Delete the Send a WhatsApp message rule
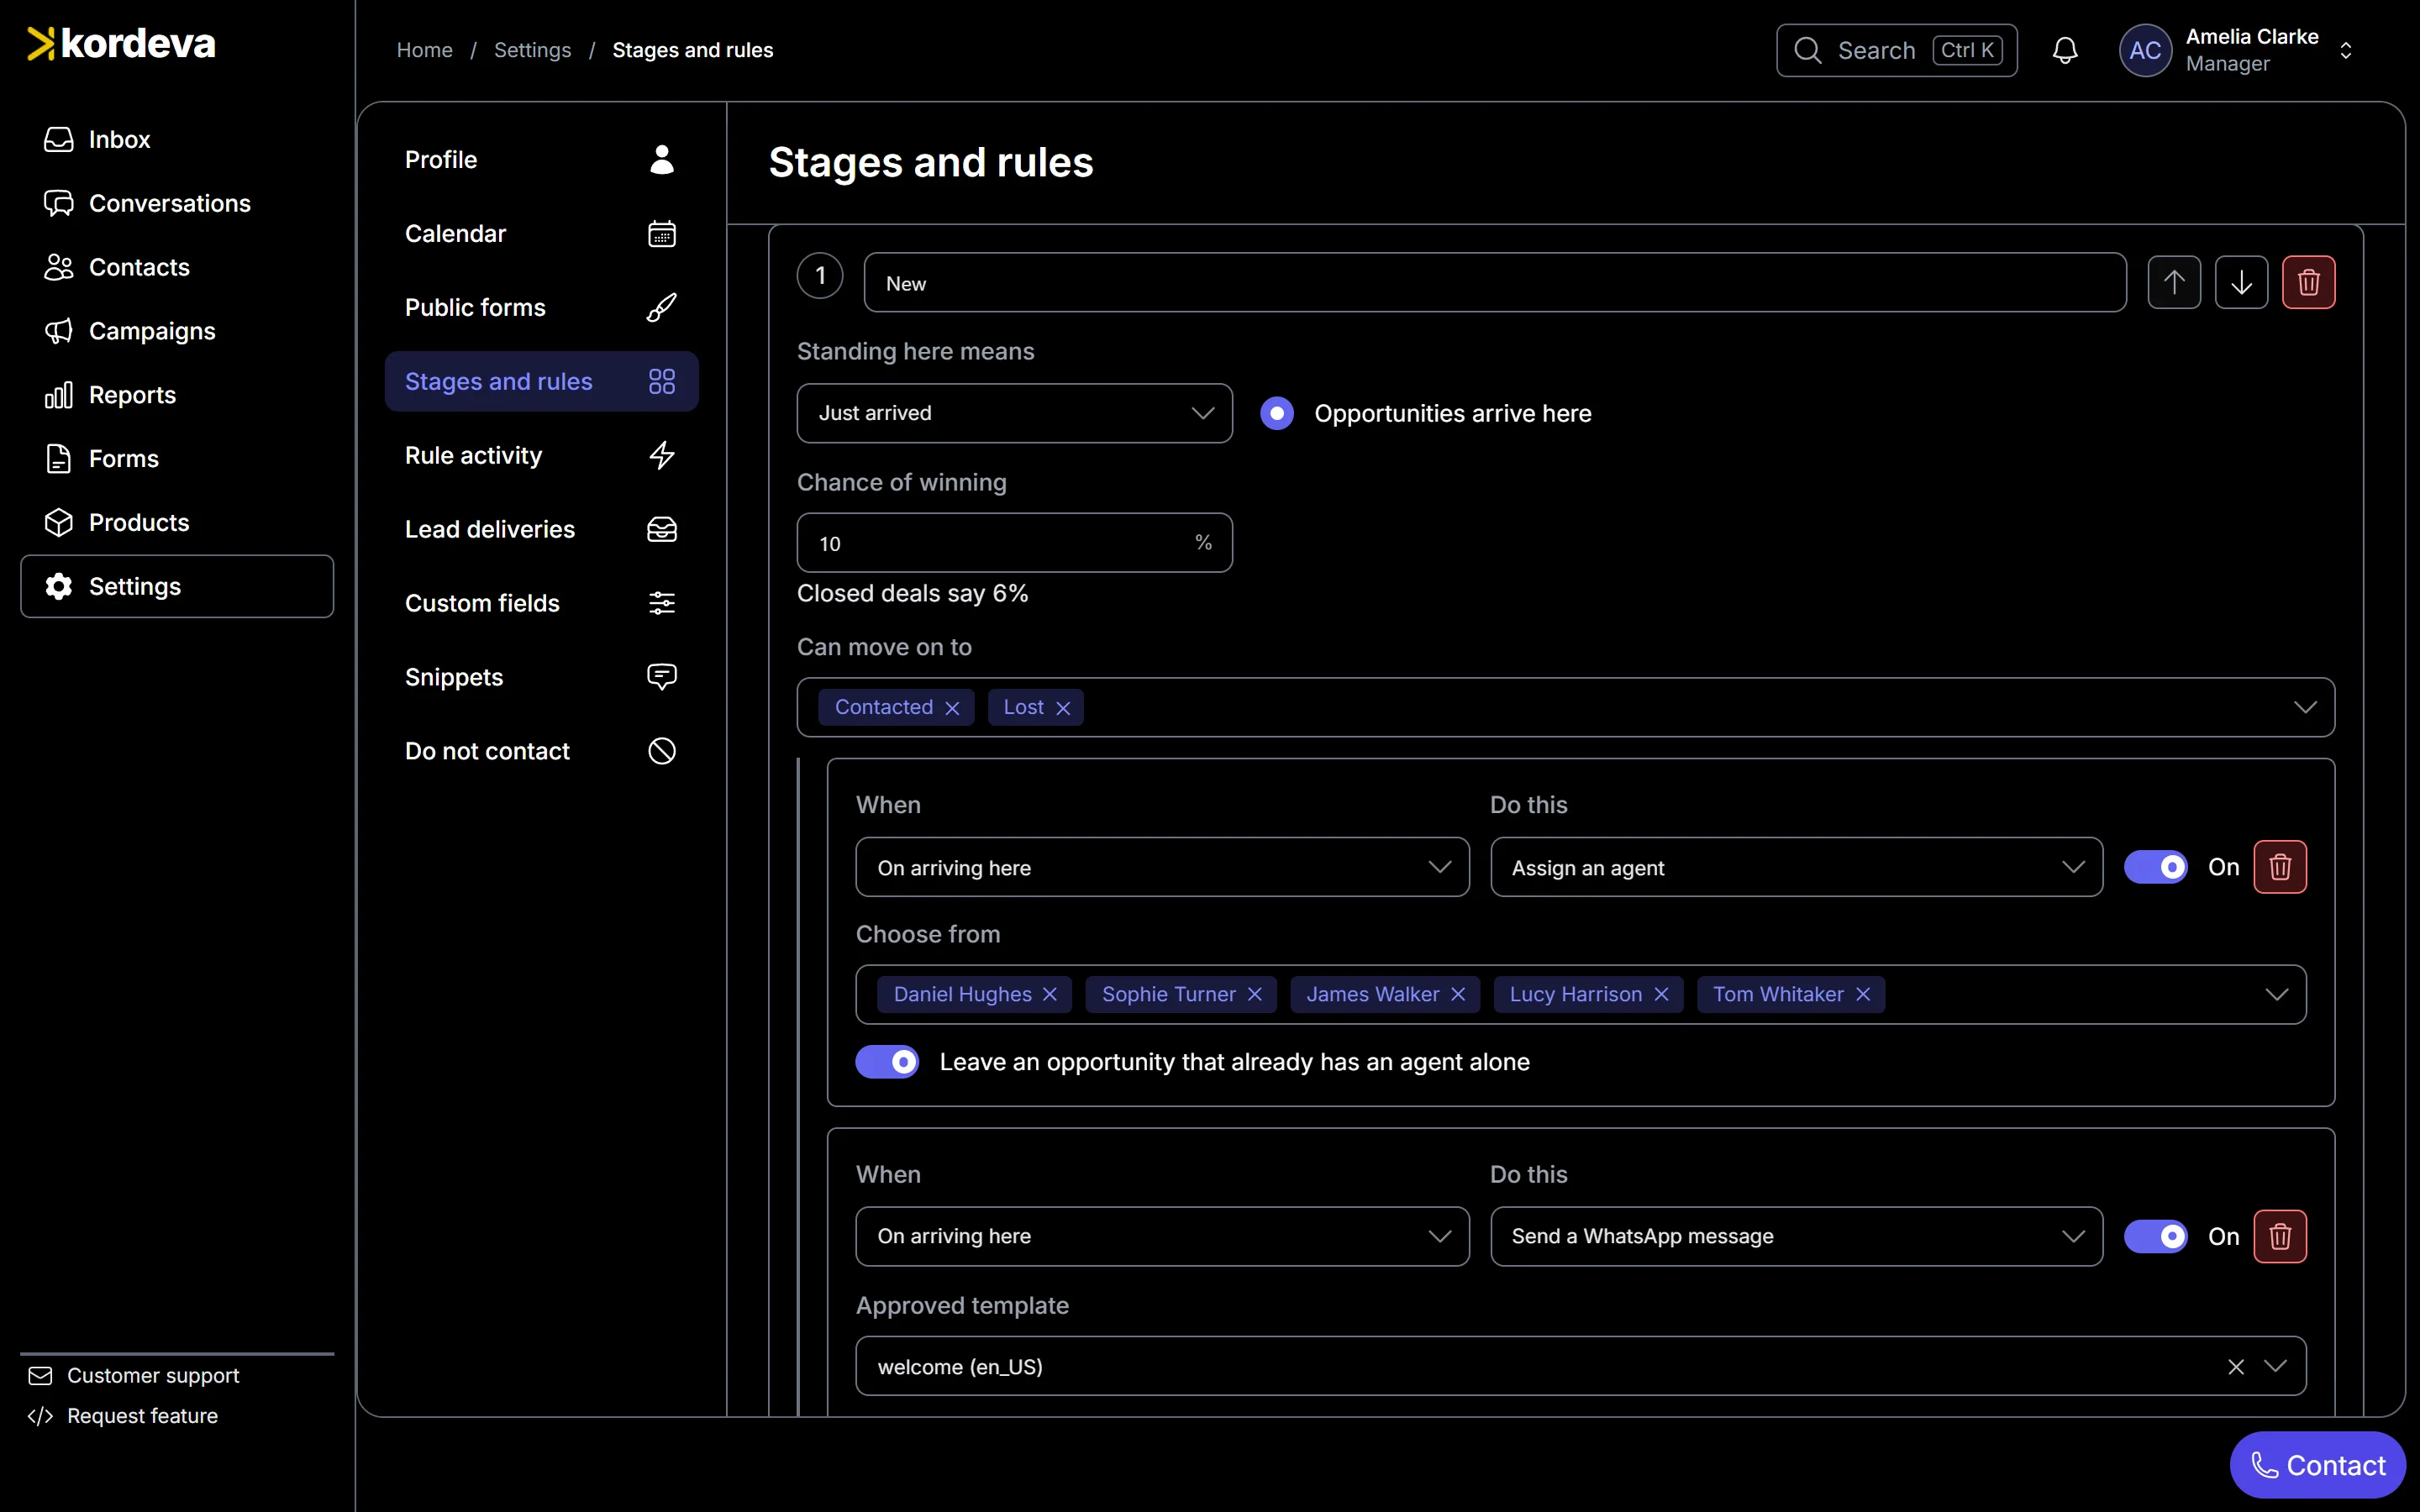 [2280, 1237]
